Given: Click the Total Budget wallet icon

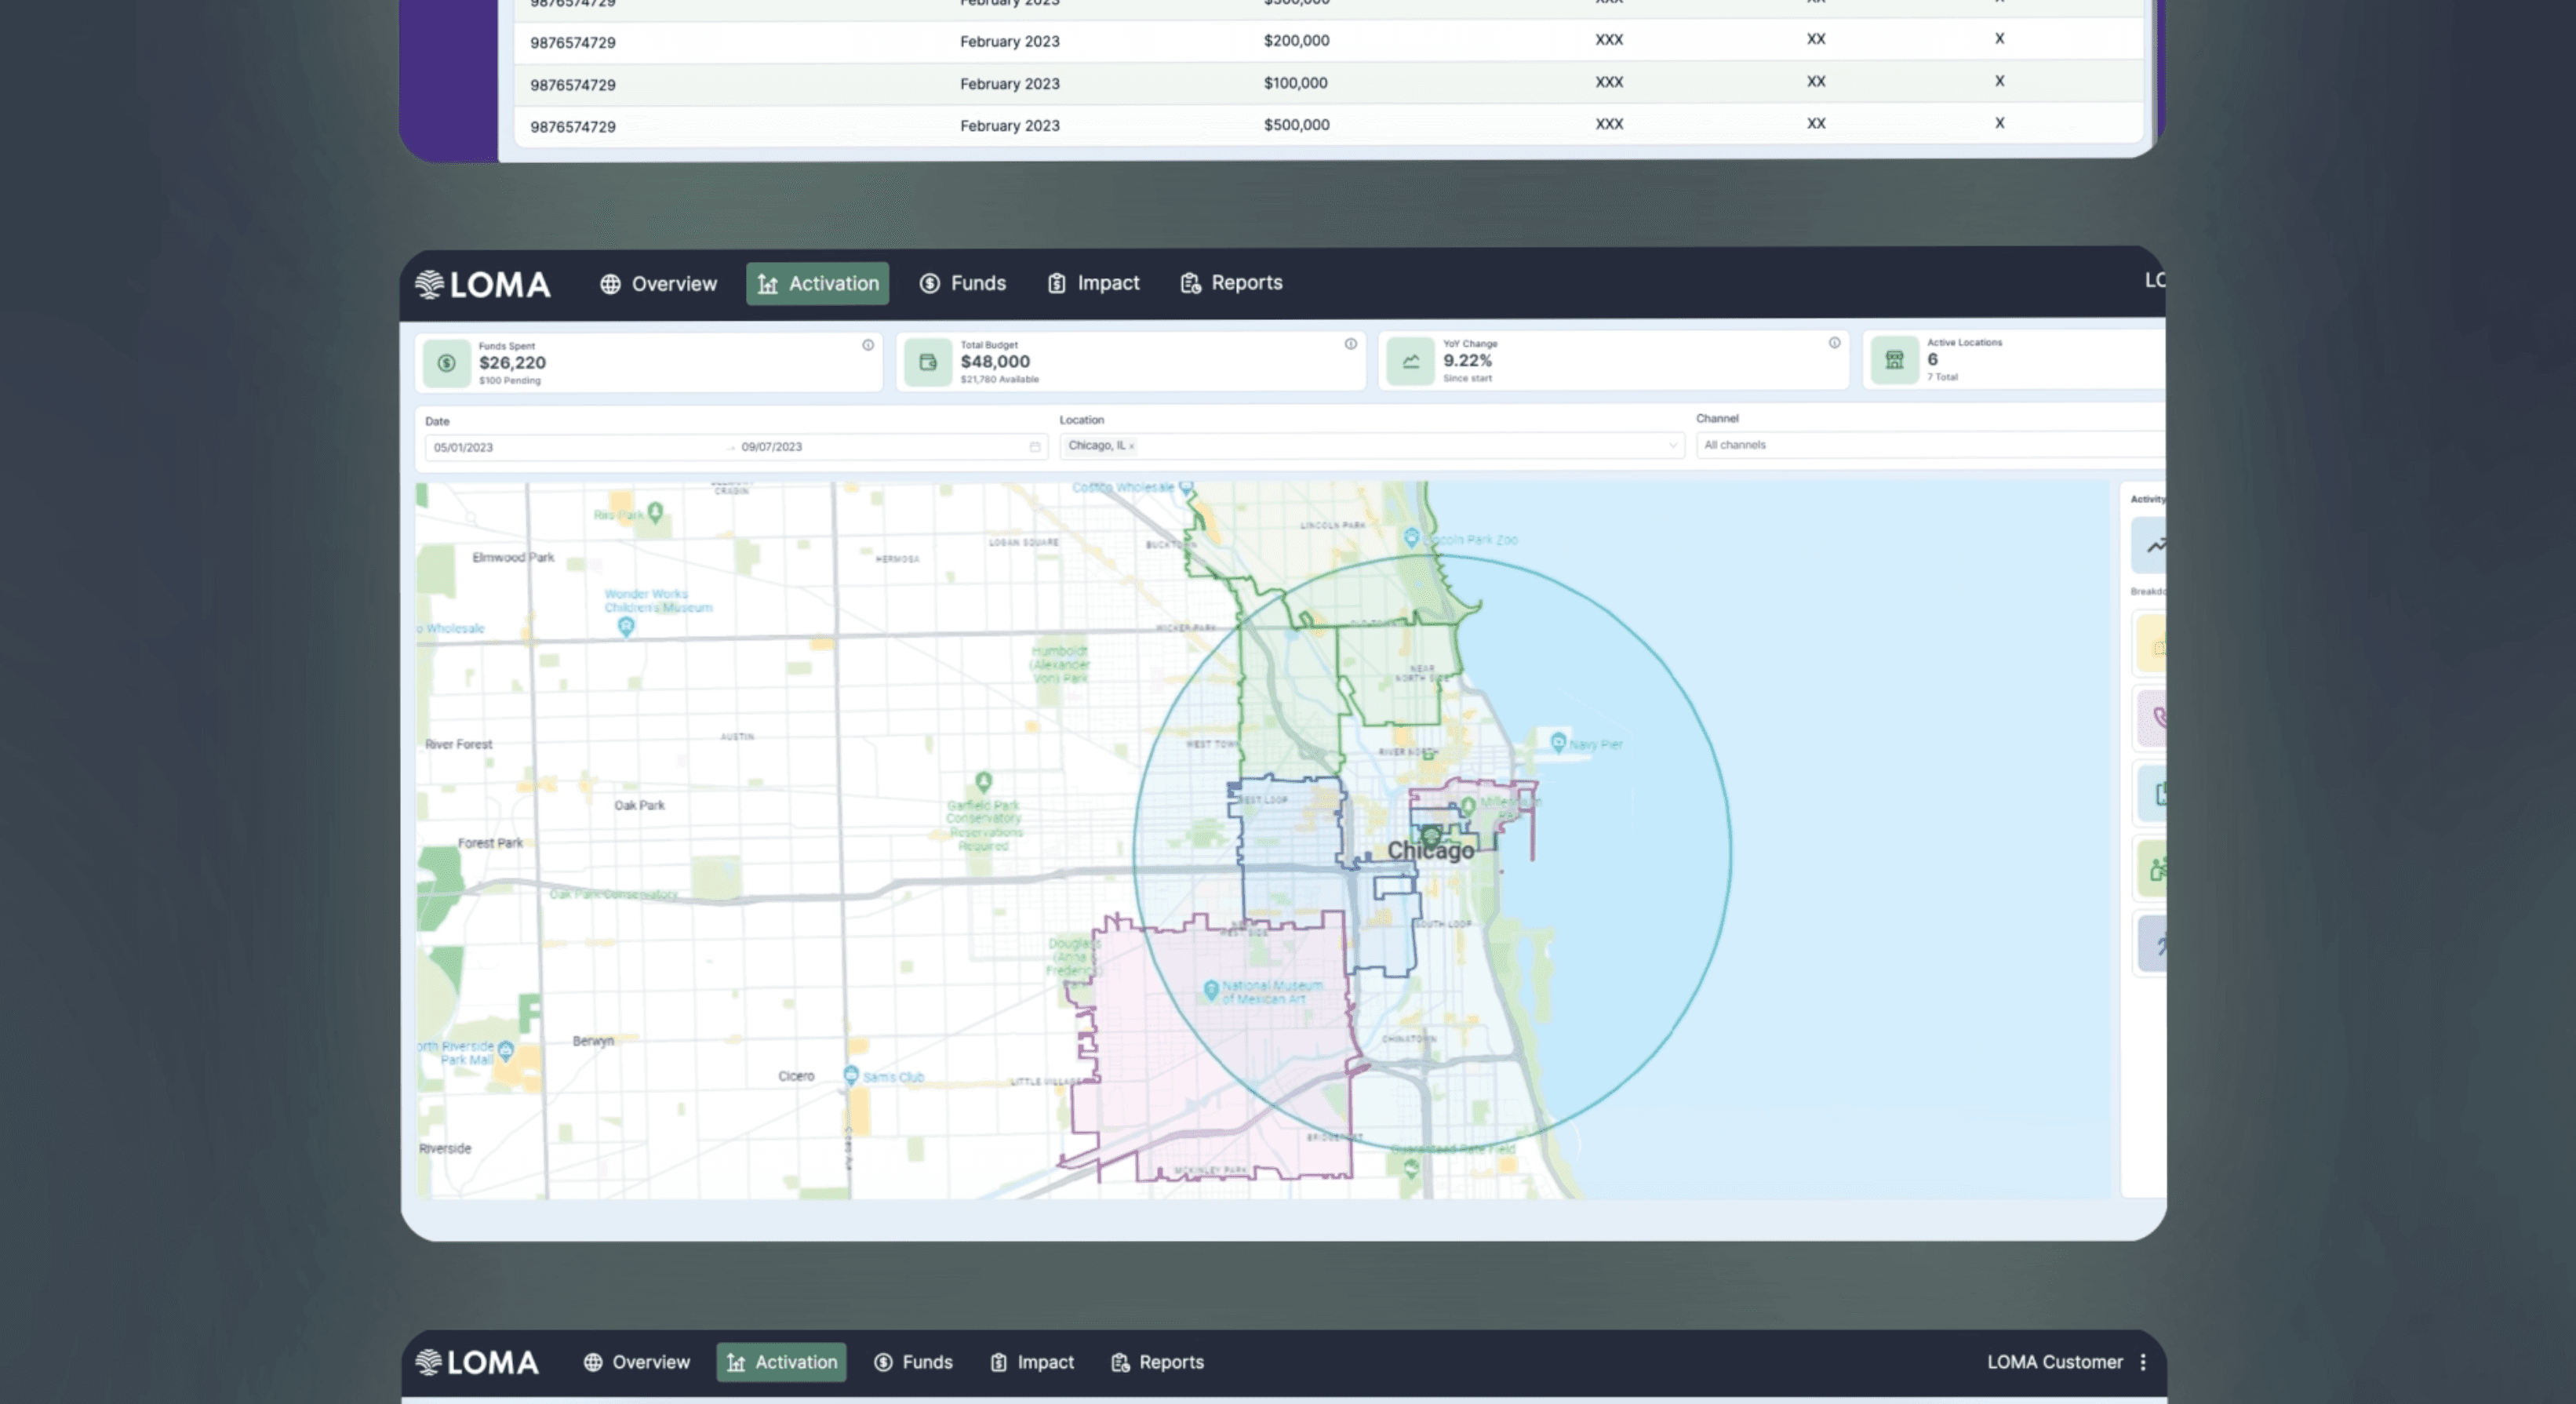Looking at the screenshot, I should tap(928, 362).
